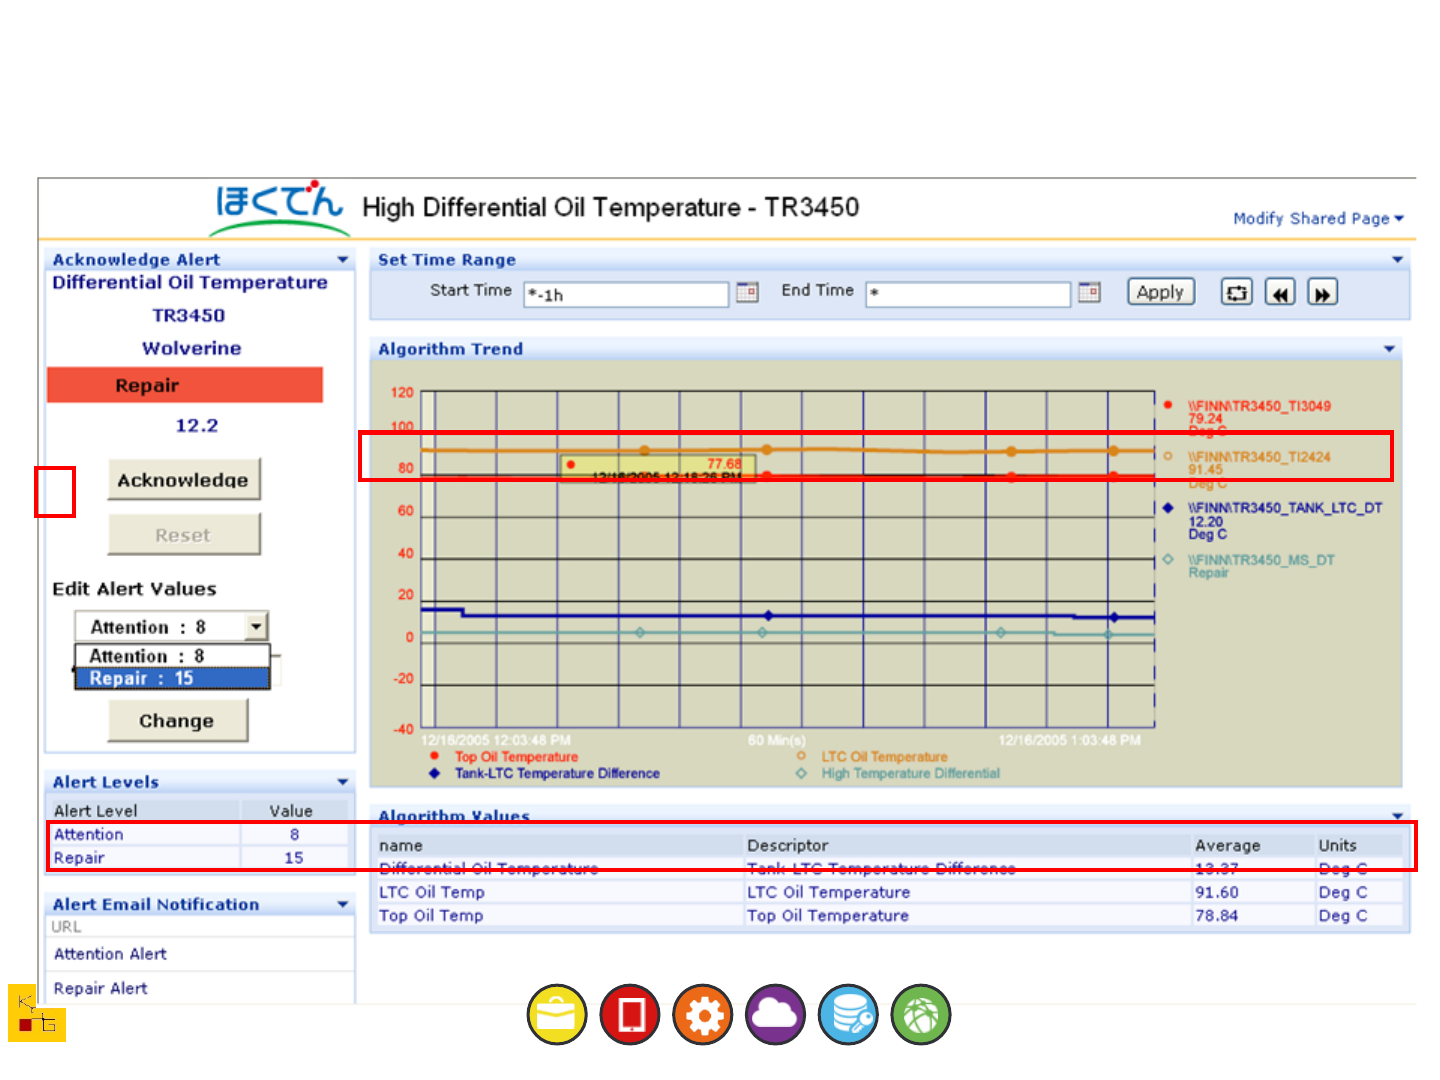Open the Modify Shared Page menu
This screenshot has width=1440, height=1080.
[x=1318, y=218]
